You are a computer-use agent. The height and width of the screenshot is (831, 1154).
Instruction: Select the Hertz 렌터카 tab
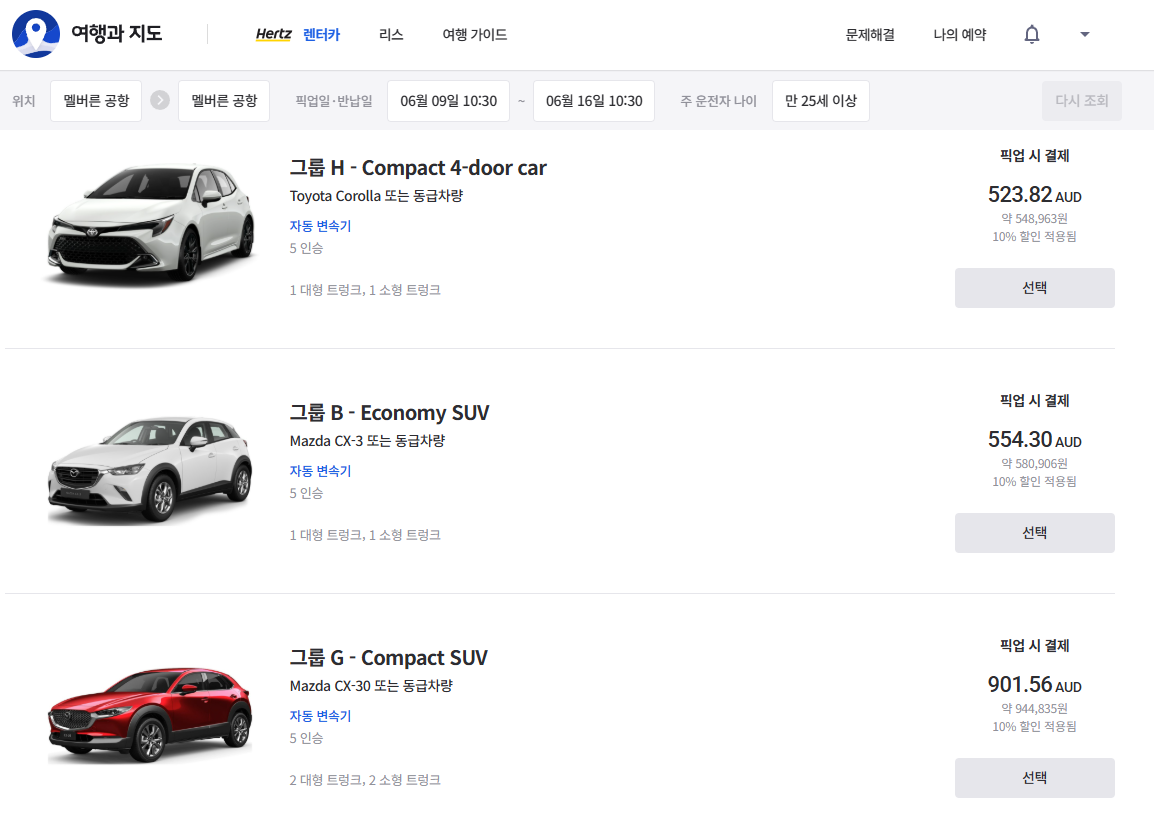[x=298, y=35]
